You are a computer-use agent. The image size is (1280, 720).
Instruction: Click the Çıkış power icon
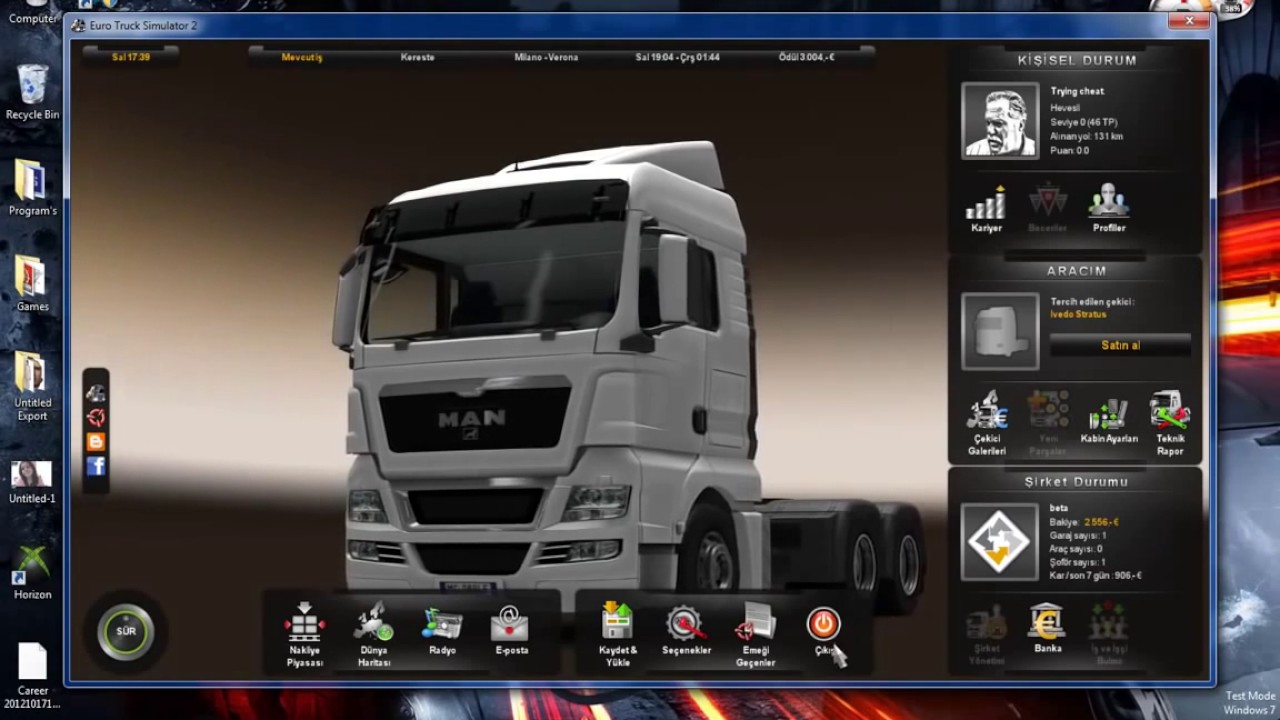pos(823,624)
